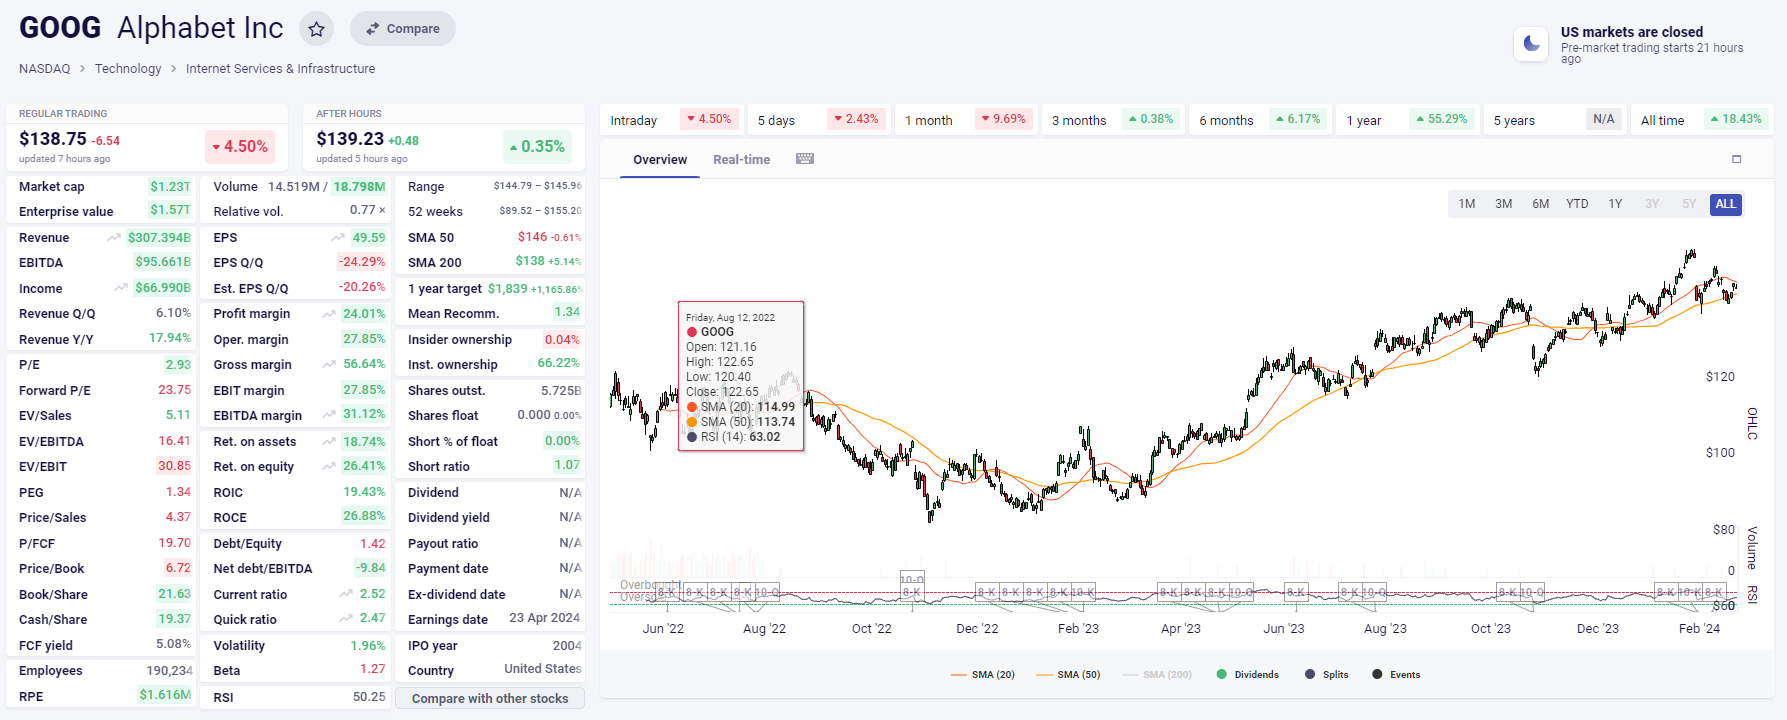Select the 1 month performance period
Viewport: 1787px width, 720px height.
tap(965, 120)
